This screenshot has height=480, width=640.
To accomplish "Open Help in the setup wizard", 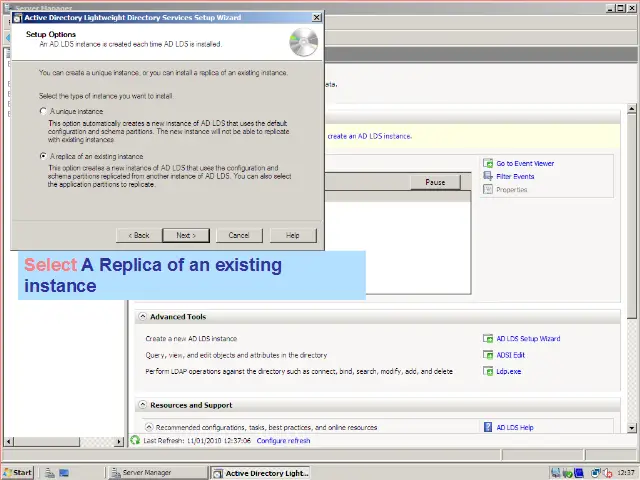I will coord(293,236).
